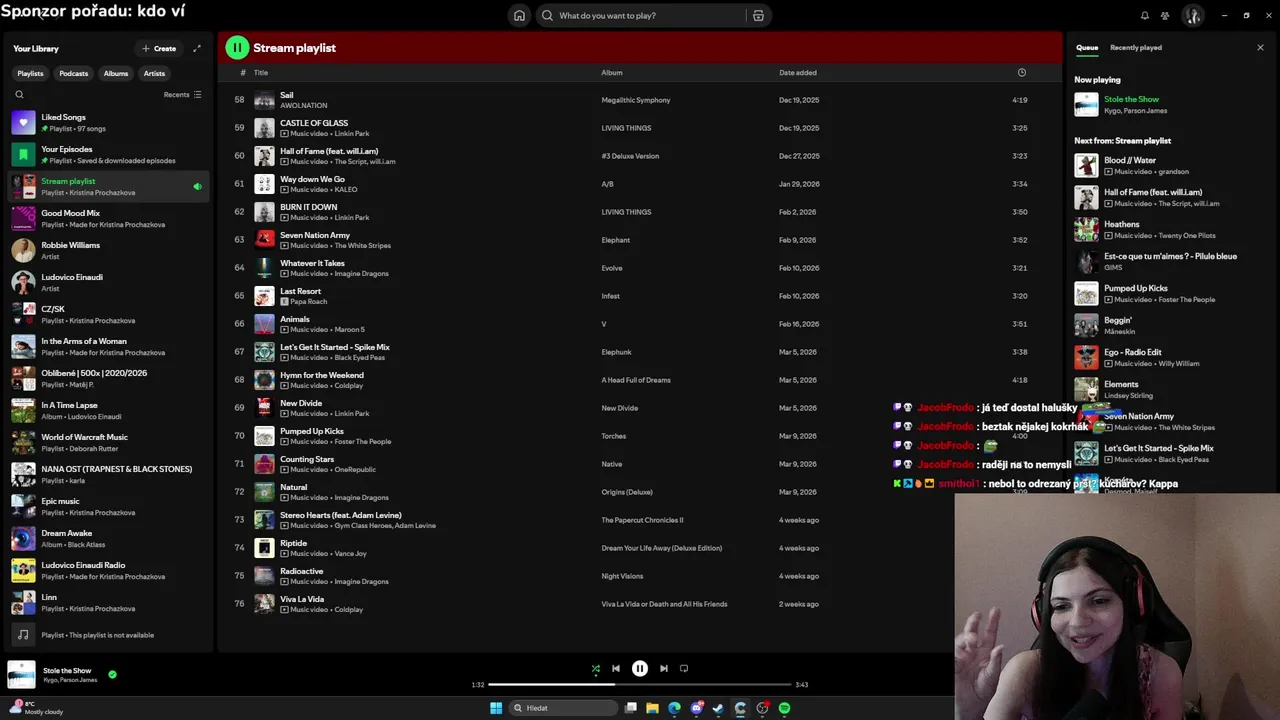Filter library by Podcasts
The width and height of the screenshot is (1280, 720).
tap(73, 73)
